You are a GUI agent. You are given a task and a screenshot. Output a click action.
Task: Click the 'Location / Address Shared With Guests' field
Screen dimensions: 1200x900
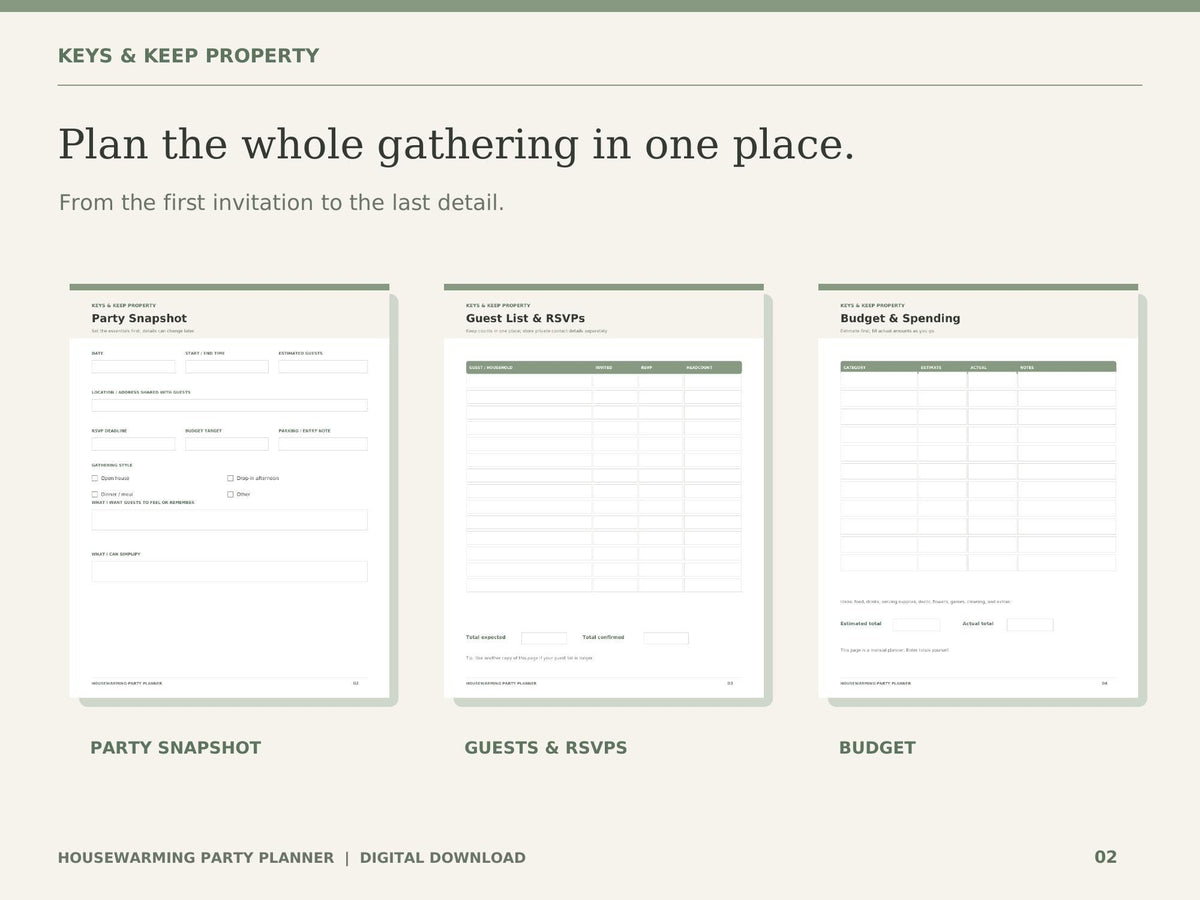(229, 405)
